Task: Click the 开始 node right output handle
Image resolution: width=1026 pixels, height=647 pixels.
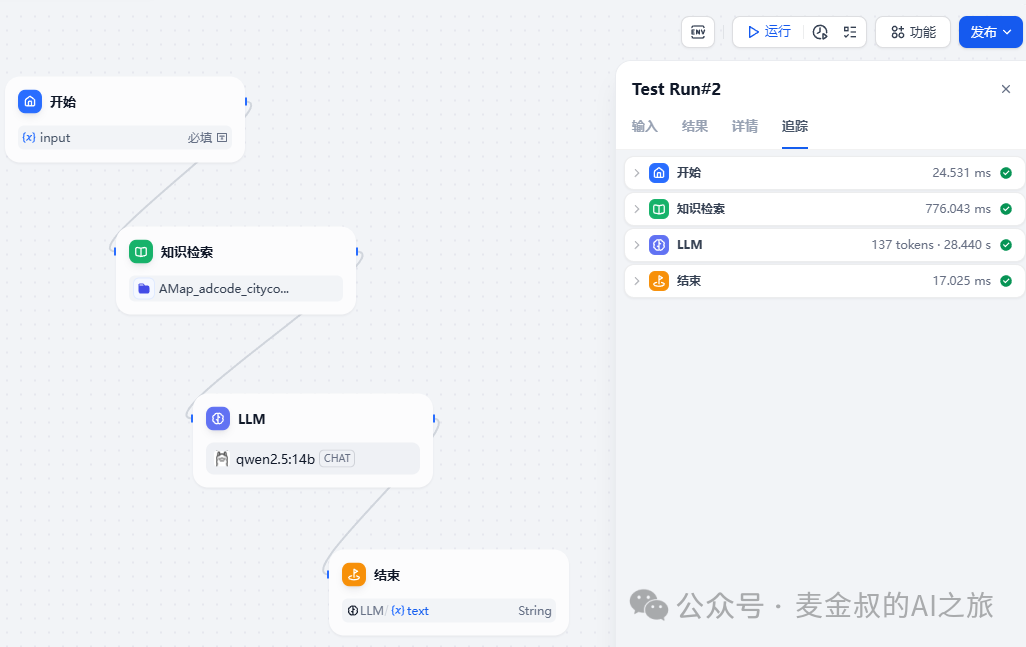Action: pos(246,101)
